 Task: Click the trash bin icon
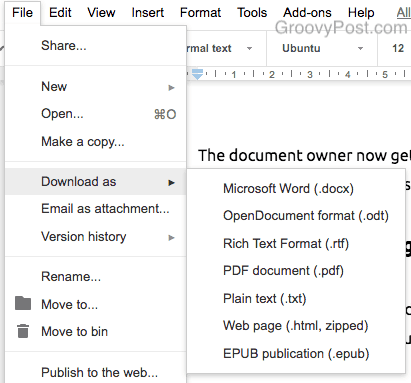click(23, 331)
